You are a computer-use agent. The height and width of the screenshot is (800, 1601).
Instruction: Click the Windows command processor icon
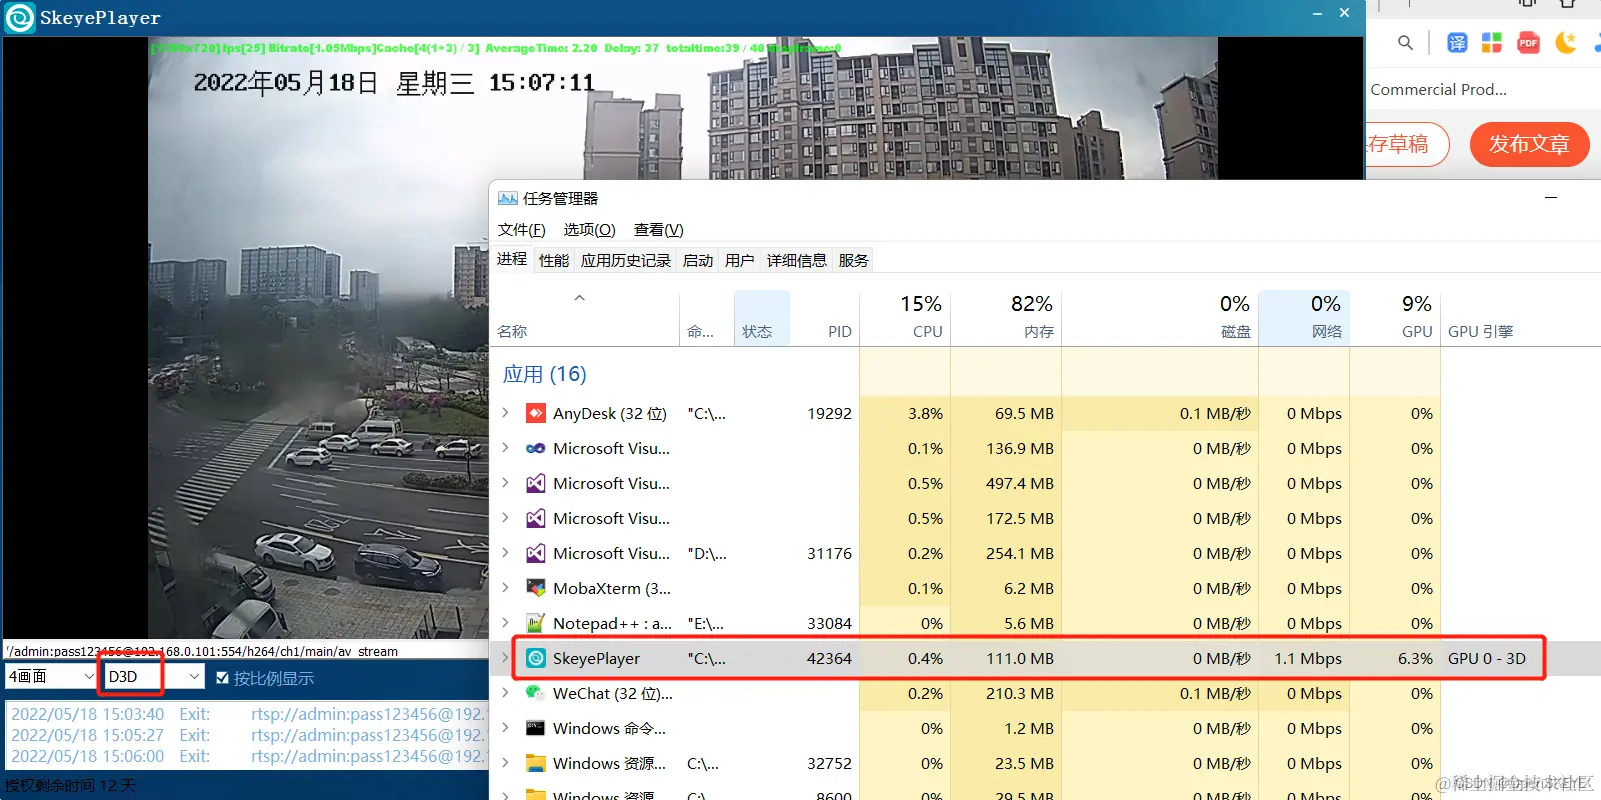(536, 728)
